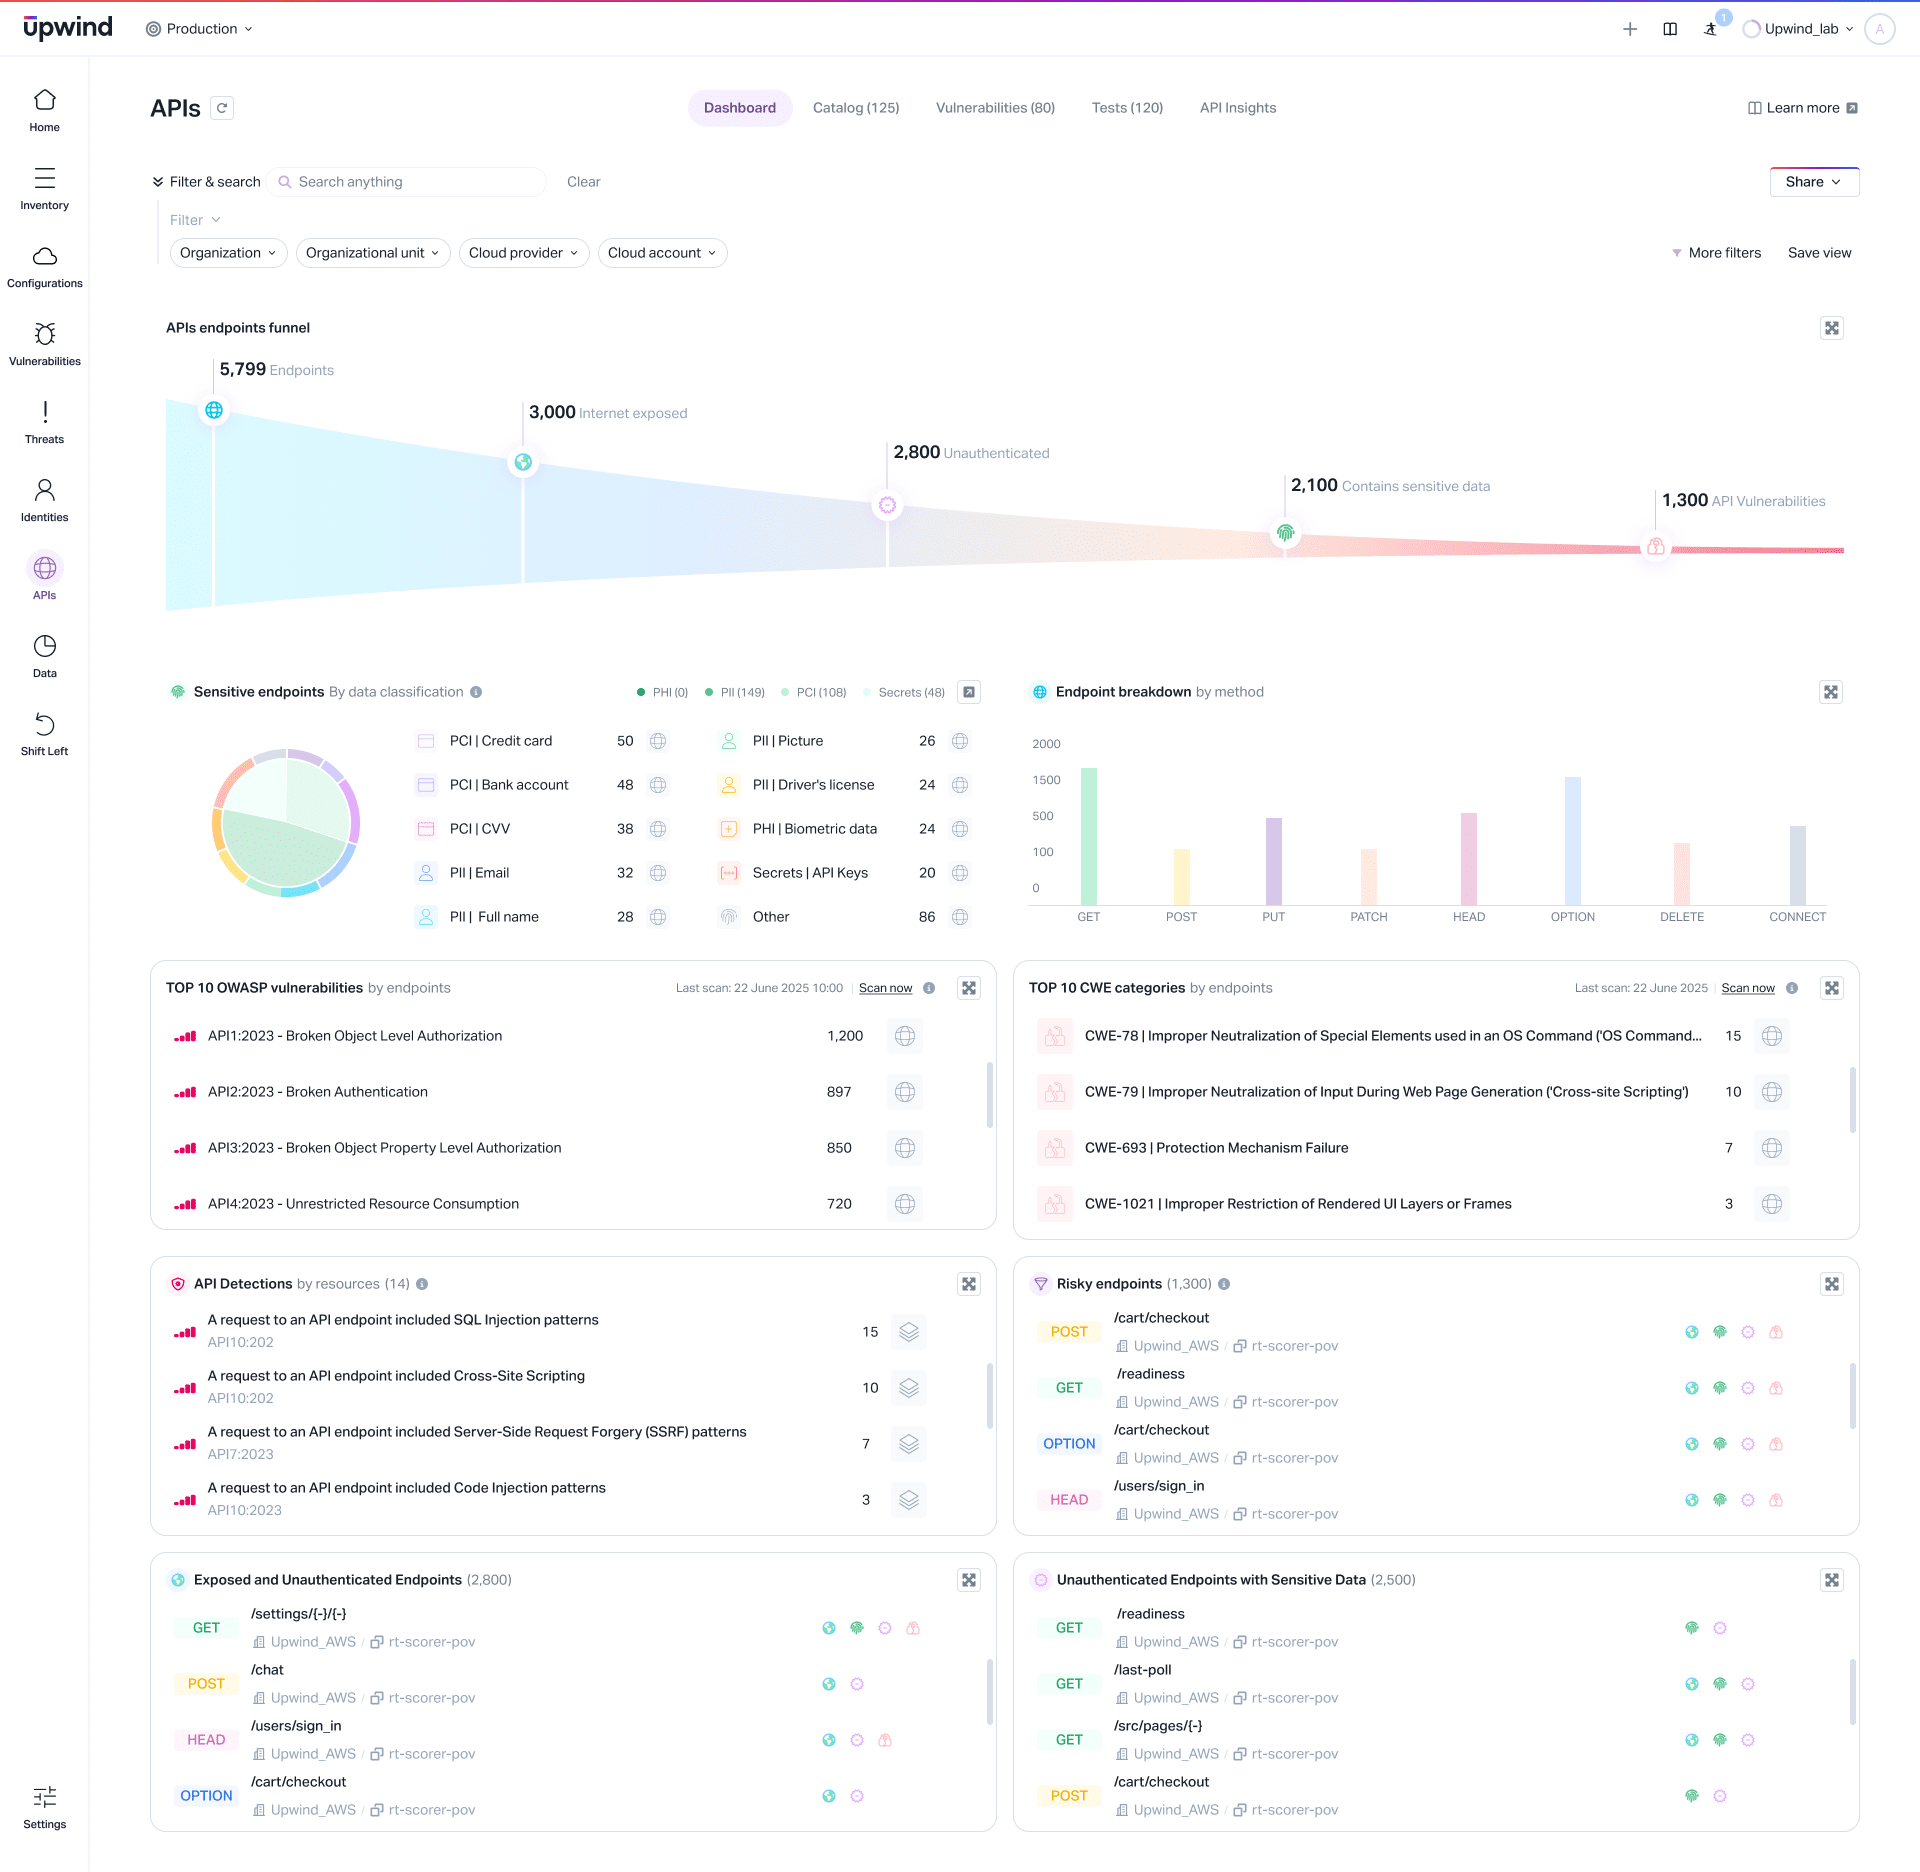The height and width of the screenshot is (1872, 1920).
Task: Open the Share dropdown button
Action: click(x=1814, y=182)
